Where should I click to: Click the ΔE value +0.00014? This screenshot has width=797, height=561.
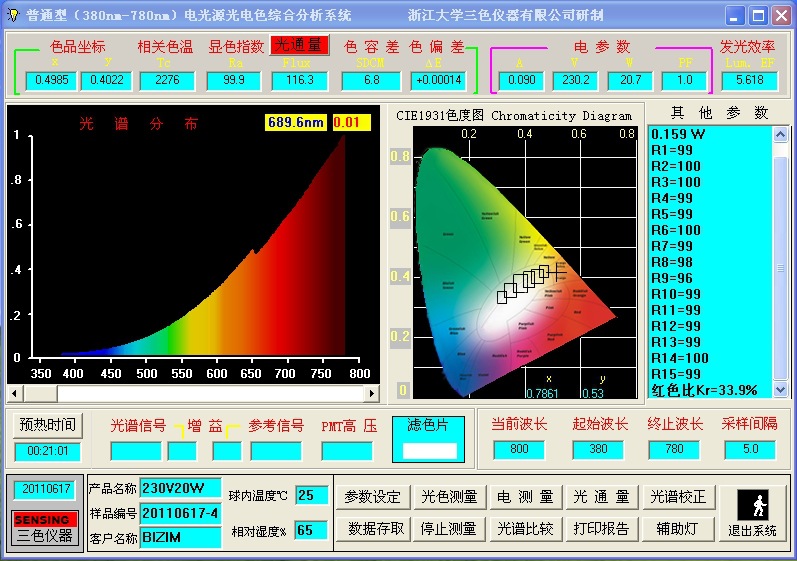tap(438, 80)
